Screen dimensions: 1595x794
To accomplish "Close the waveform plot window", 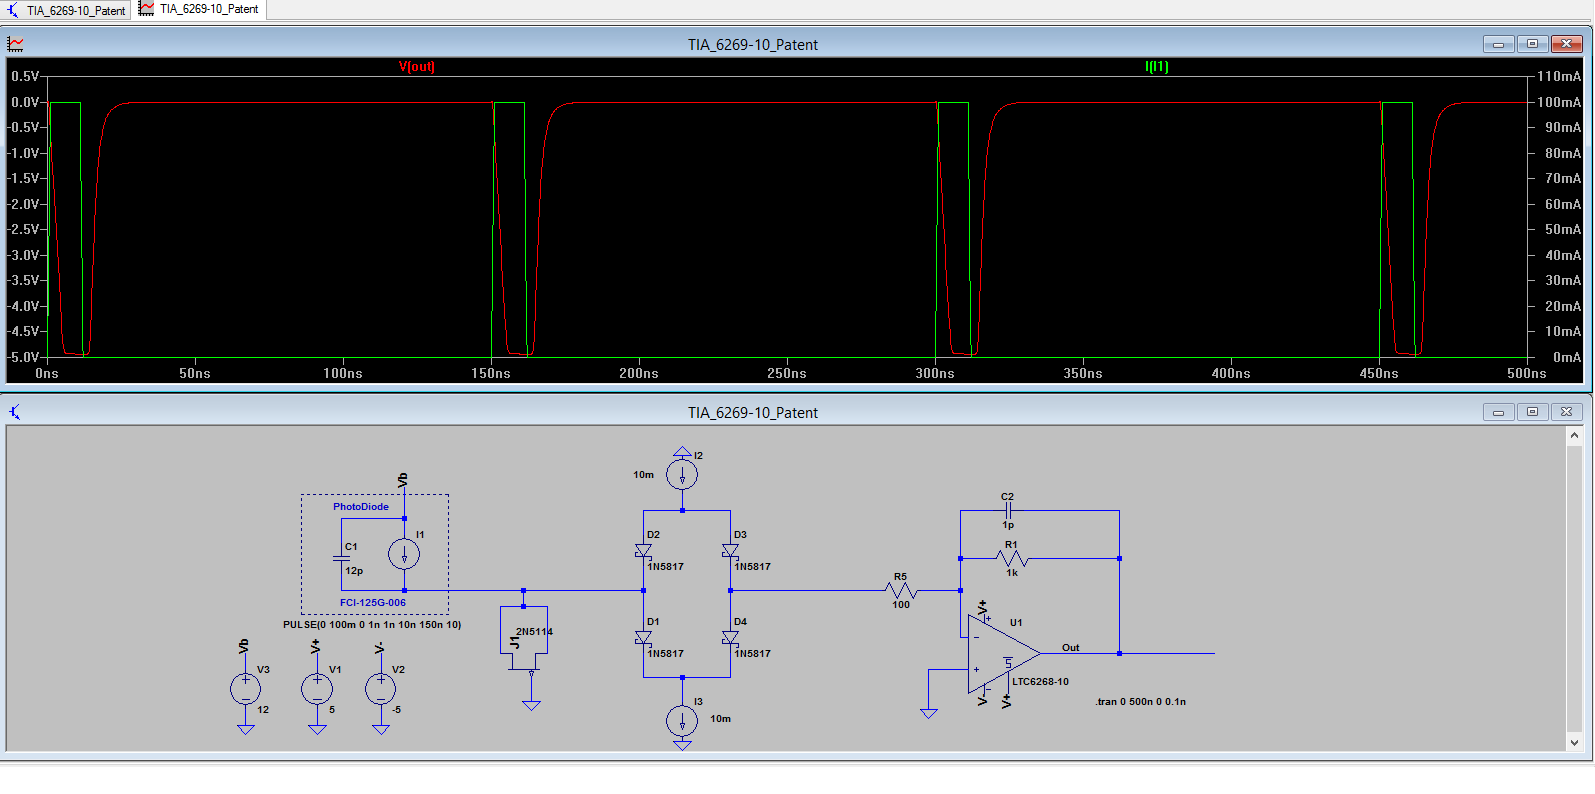I will 1567,44.
